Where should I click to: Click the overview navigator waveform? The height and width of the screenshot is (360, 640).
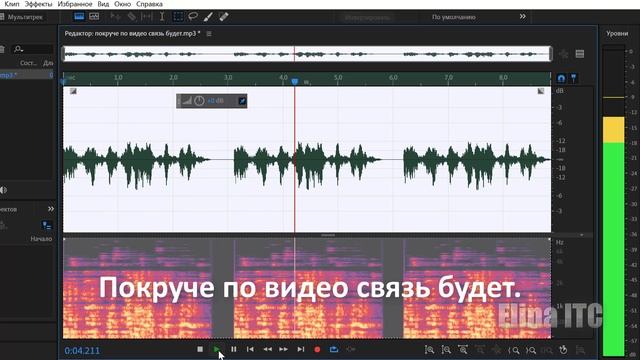pyautogui.click(x=307, y=54)
